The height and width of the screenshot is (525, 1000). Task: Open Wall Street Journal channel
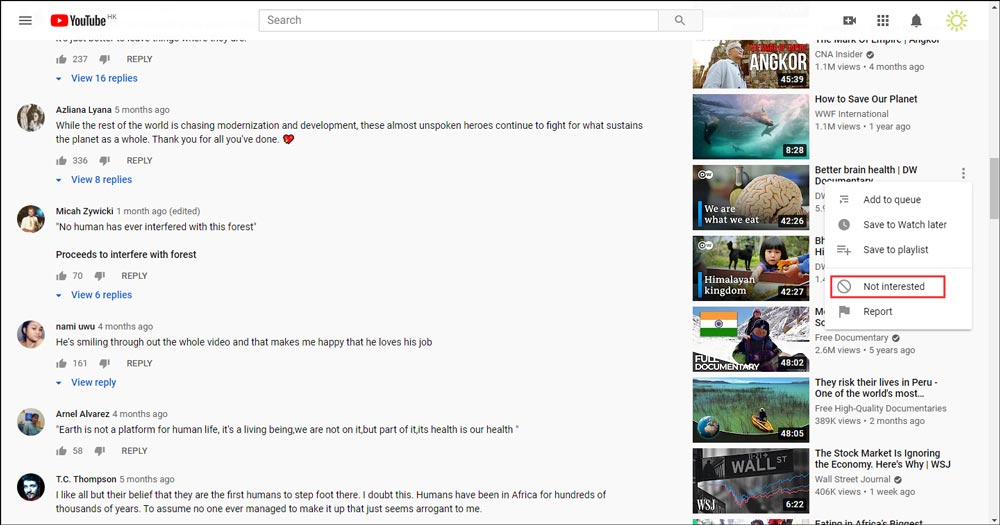[852, 479]
